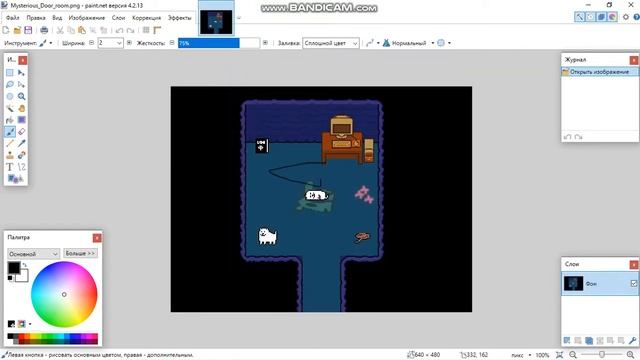Screen dimensions: 640x360
Task: Select the Eraser tool
Action: coord(22,132)
